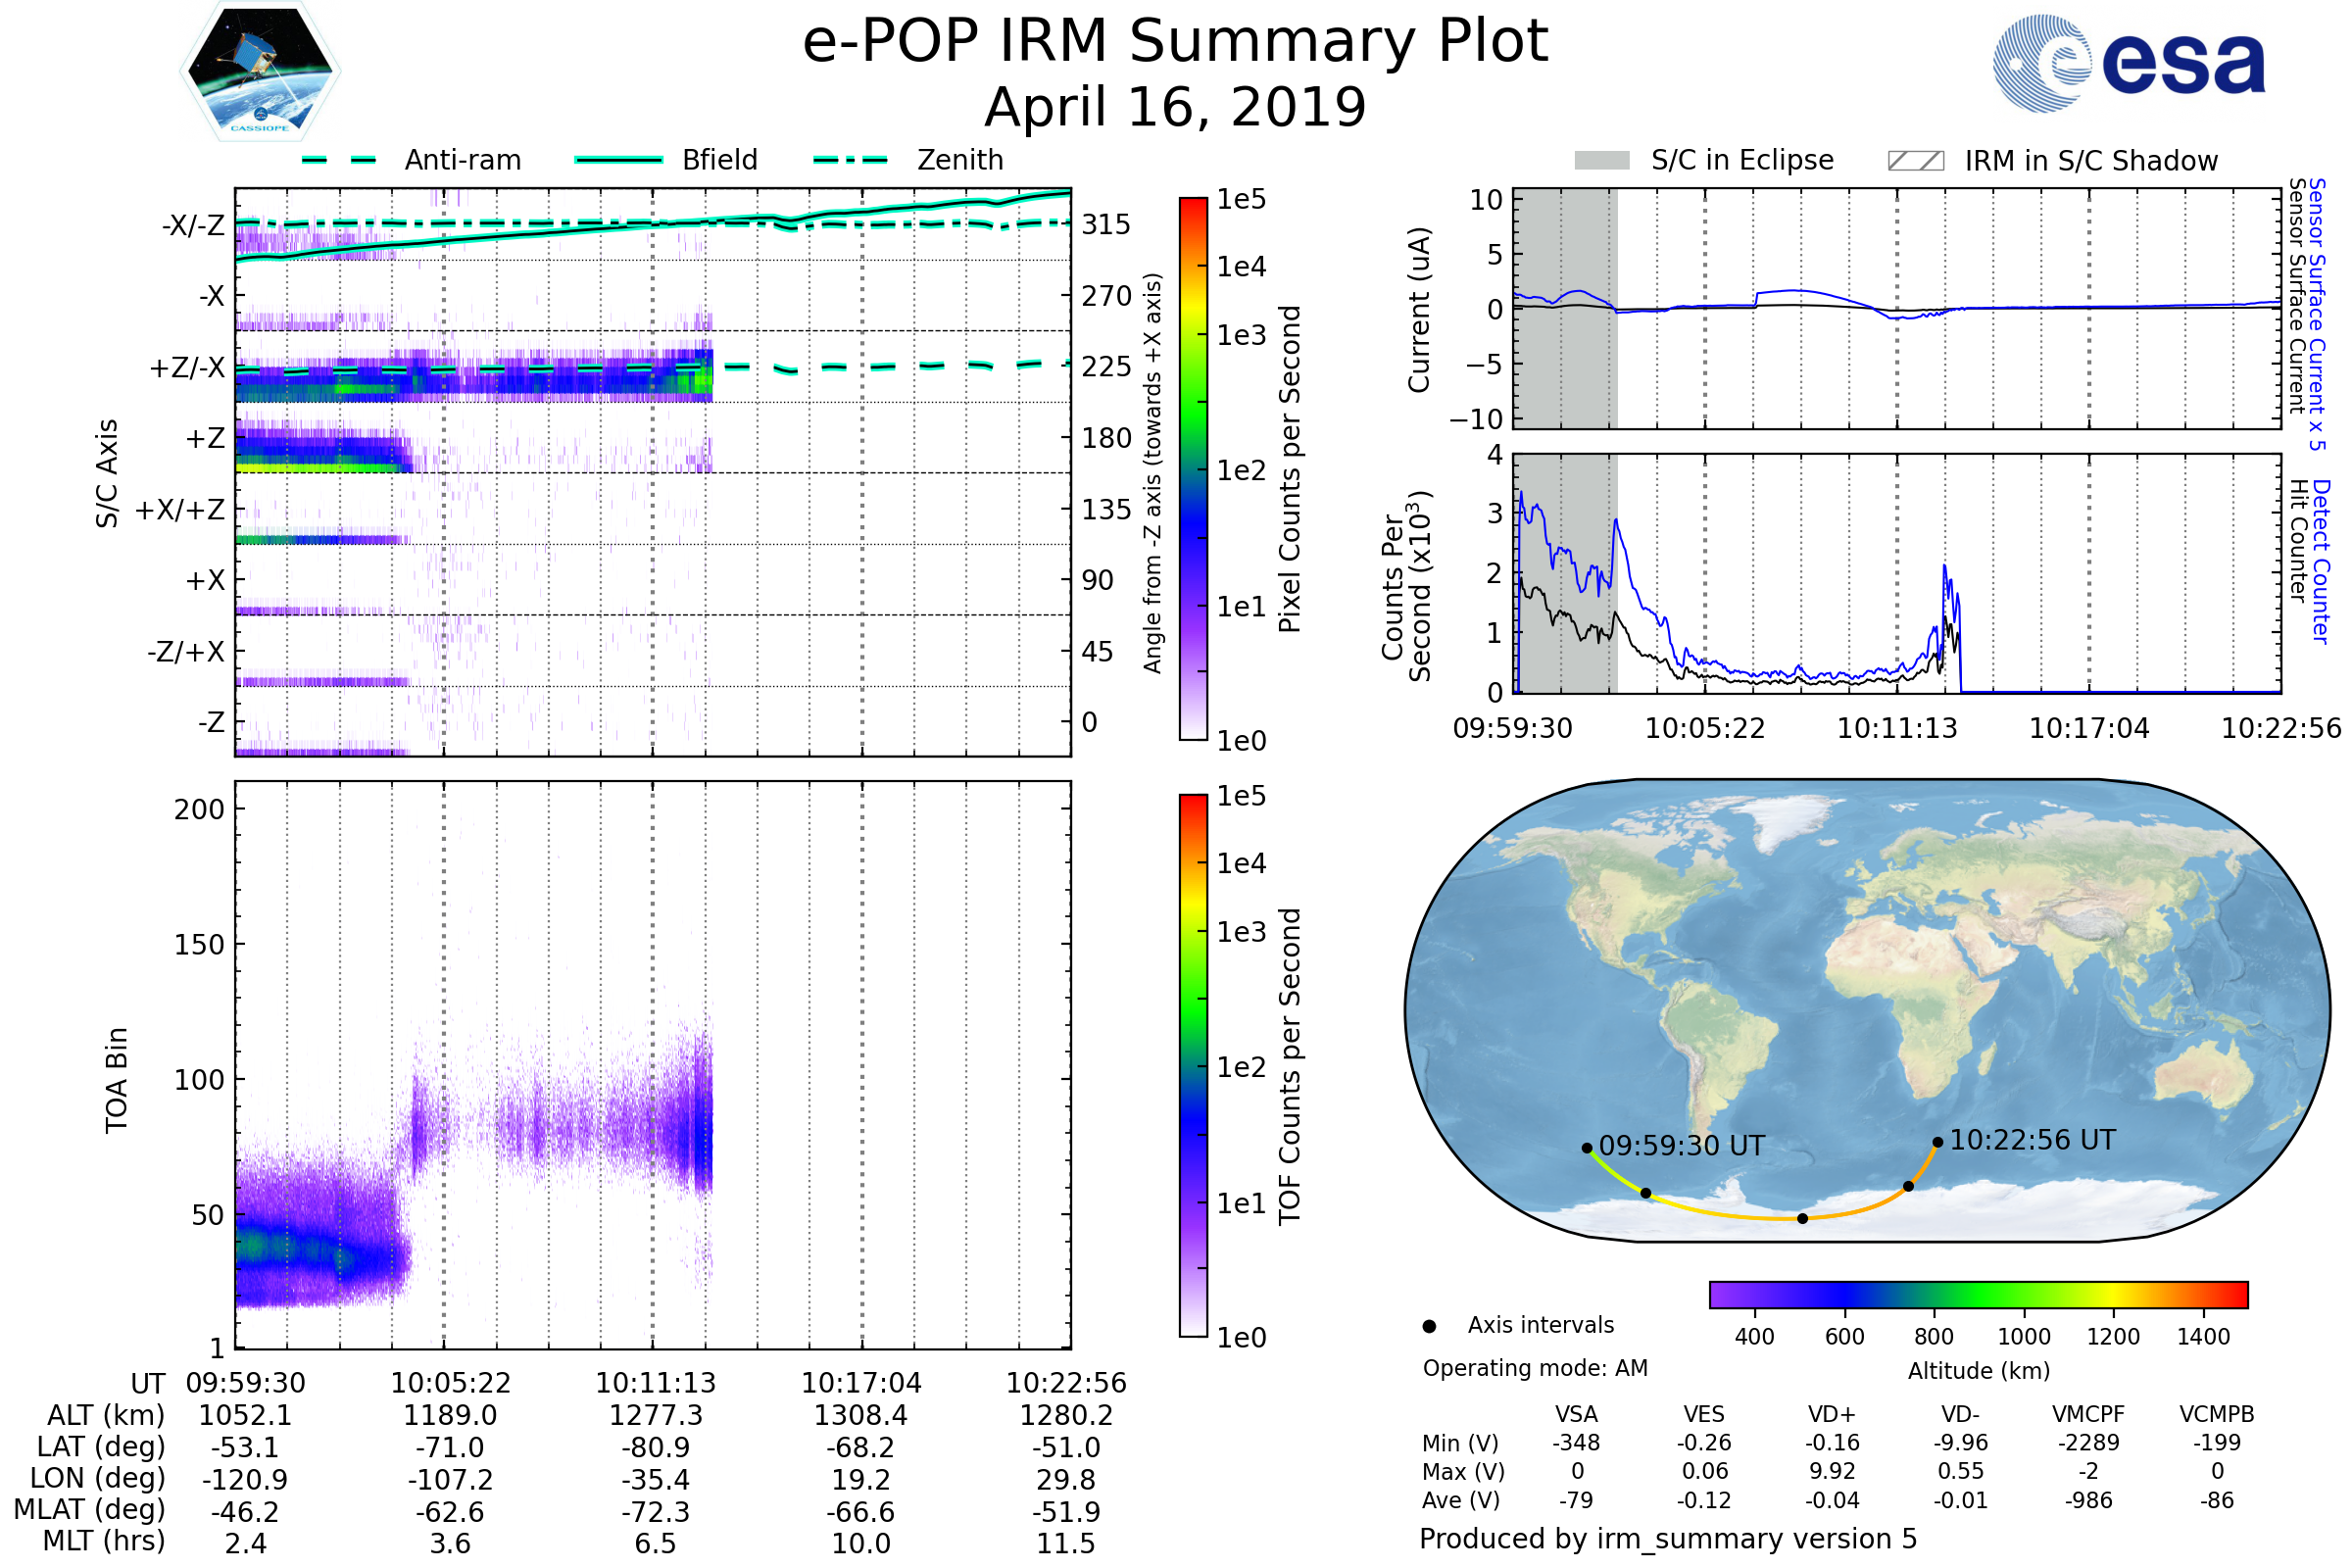Click the CASSIOPE satellite mission logo

pos(260,72)
